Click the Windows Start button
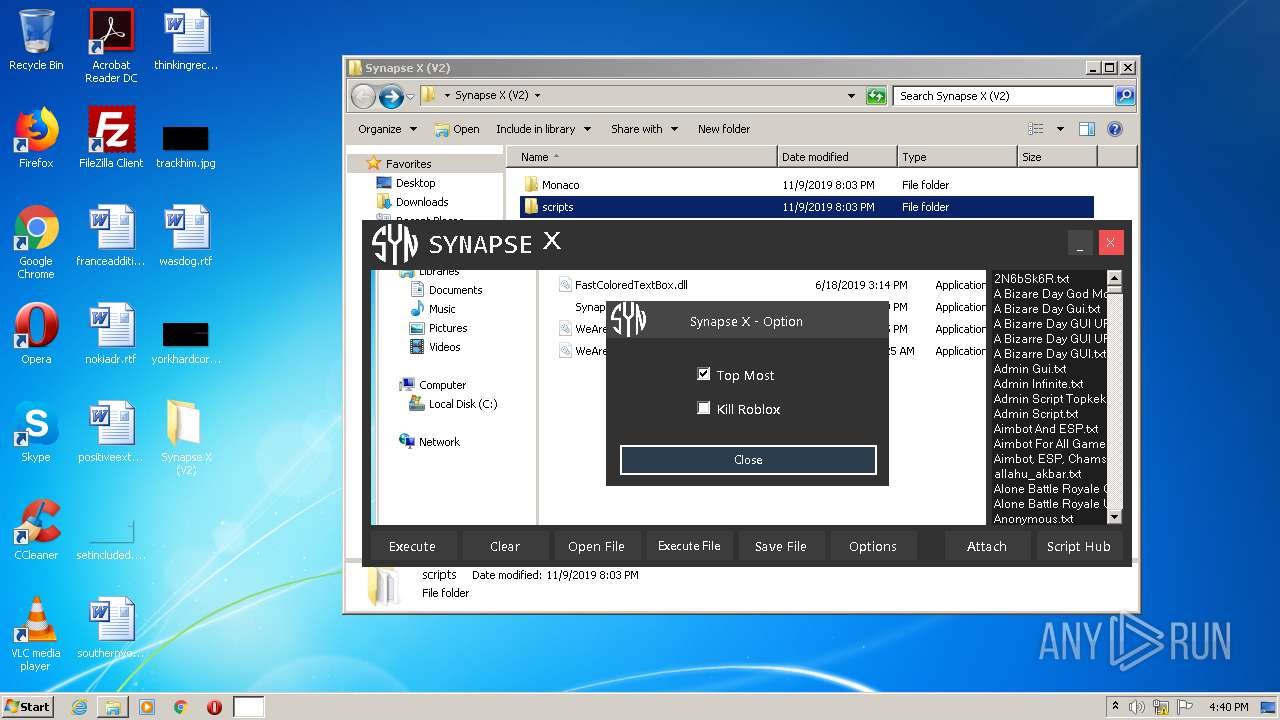 tap(28, 707)
